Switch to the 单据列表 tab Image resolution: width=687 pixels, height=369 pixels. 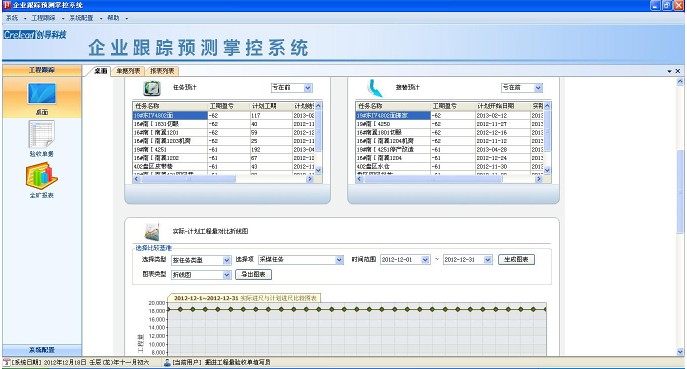pos(128,71)
